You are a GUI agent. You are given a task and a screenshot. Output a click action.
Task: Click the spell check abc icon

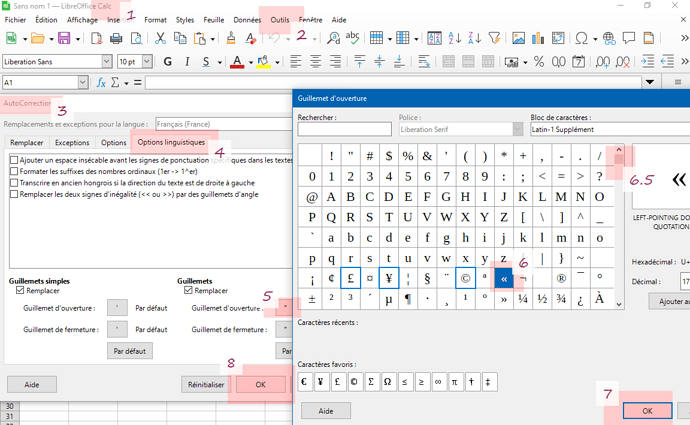click(352, 38)
